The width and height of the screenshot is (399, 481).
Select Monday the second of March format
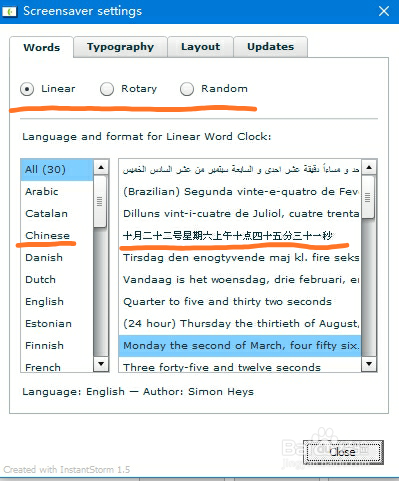[240, 346]
